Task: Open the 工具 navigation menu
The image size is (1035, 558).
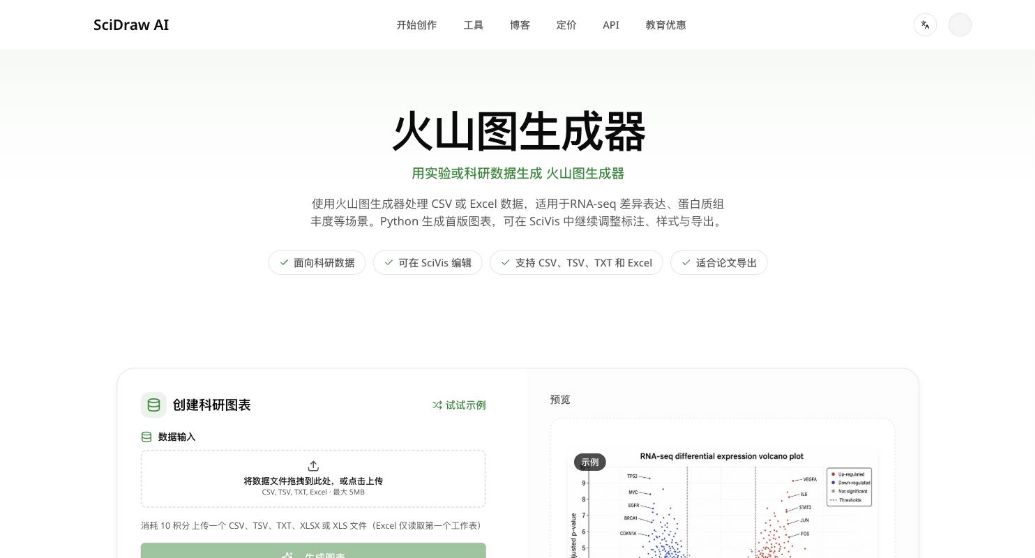Action: [473, 25]
